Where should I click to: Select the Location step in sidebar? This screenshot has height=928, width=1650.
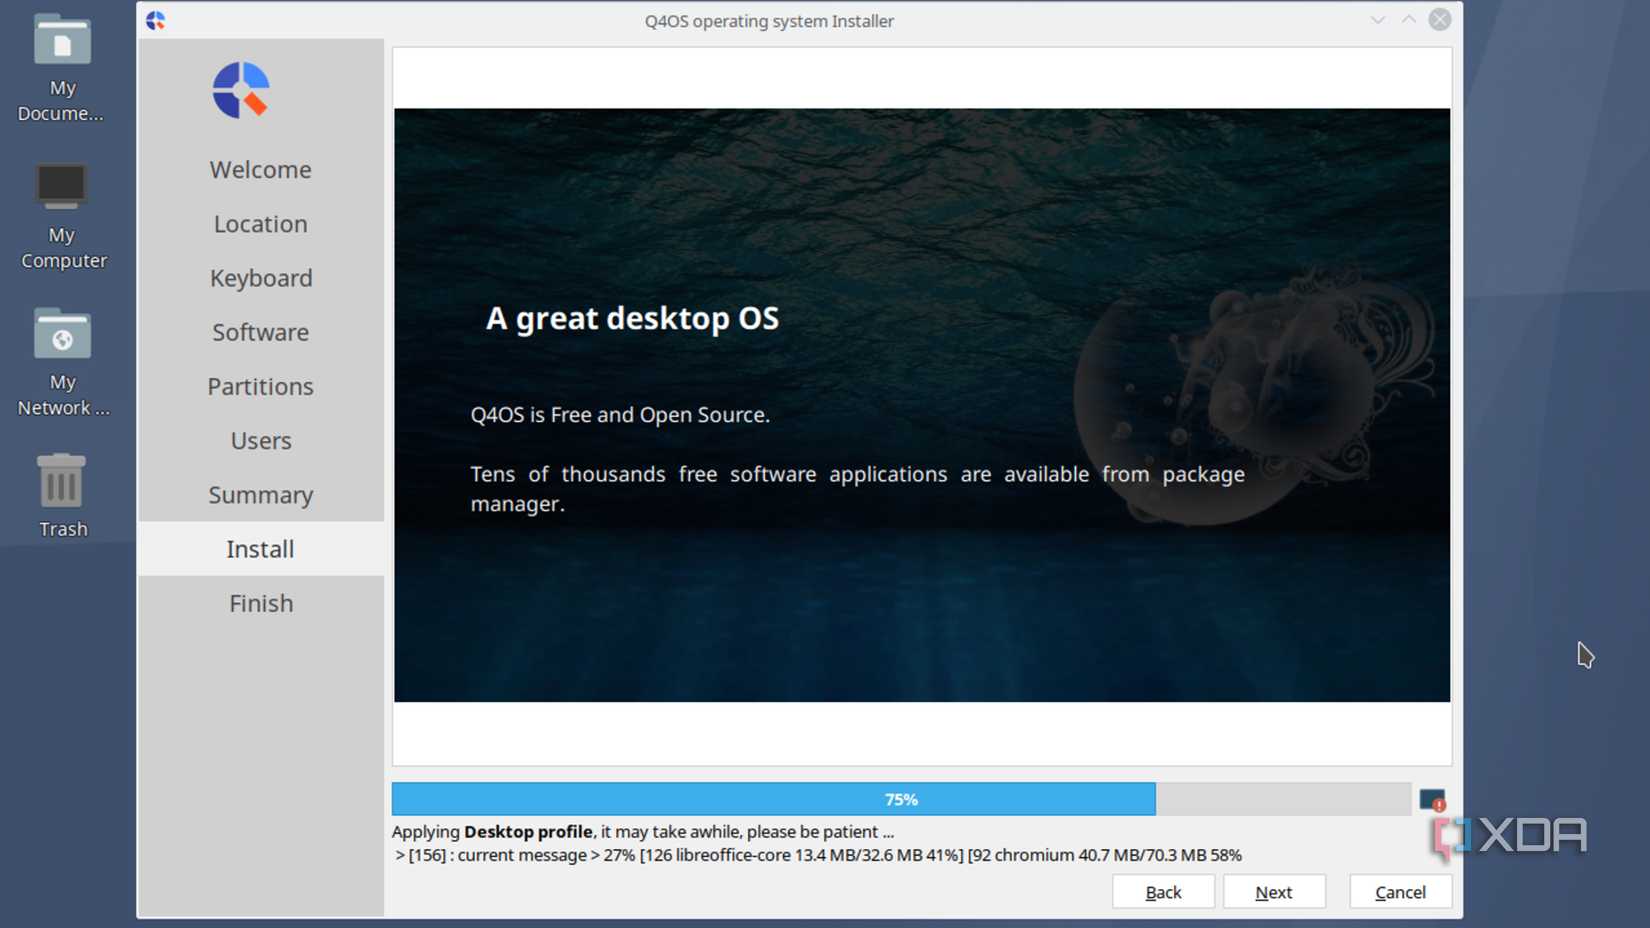[x=260, y=224]
